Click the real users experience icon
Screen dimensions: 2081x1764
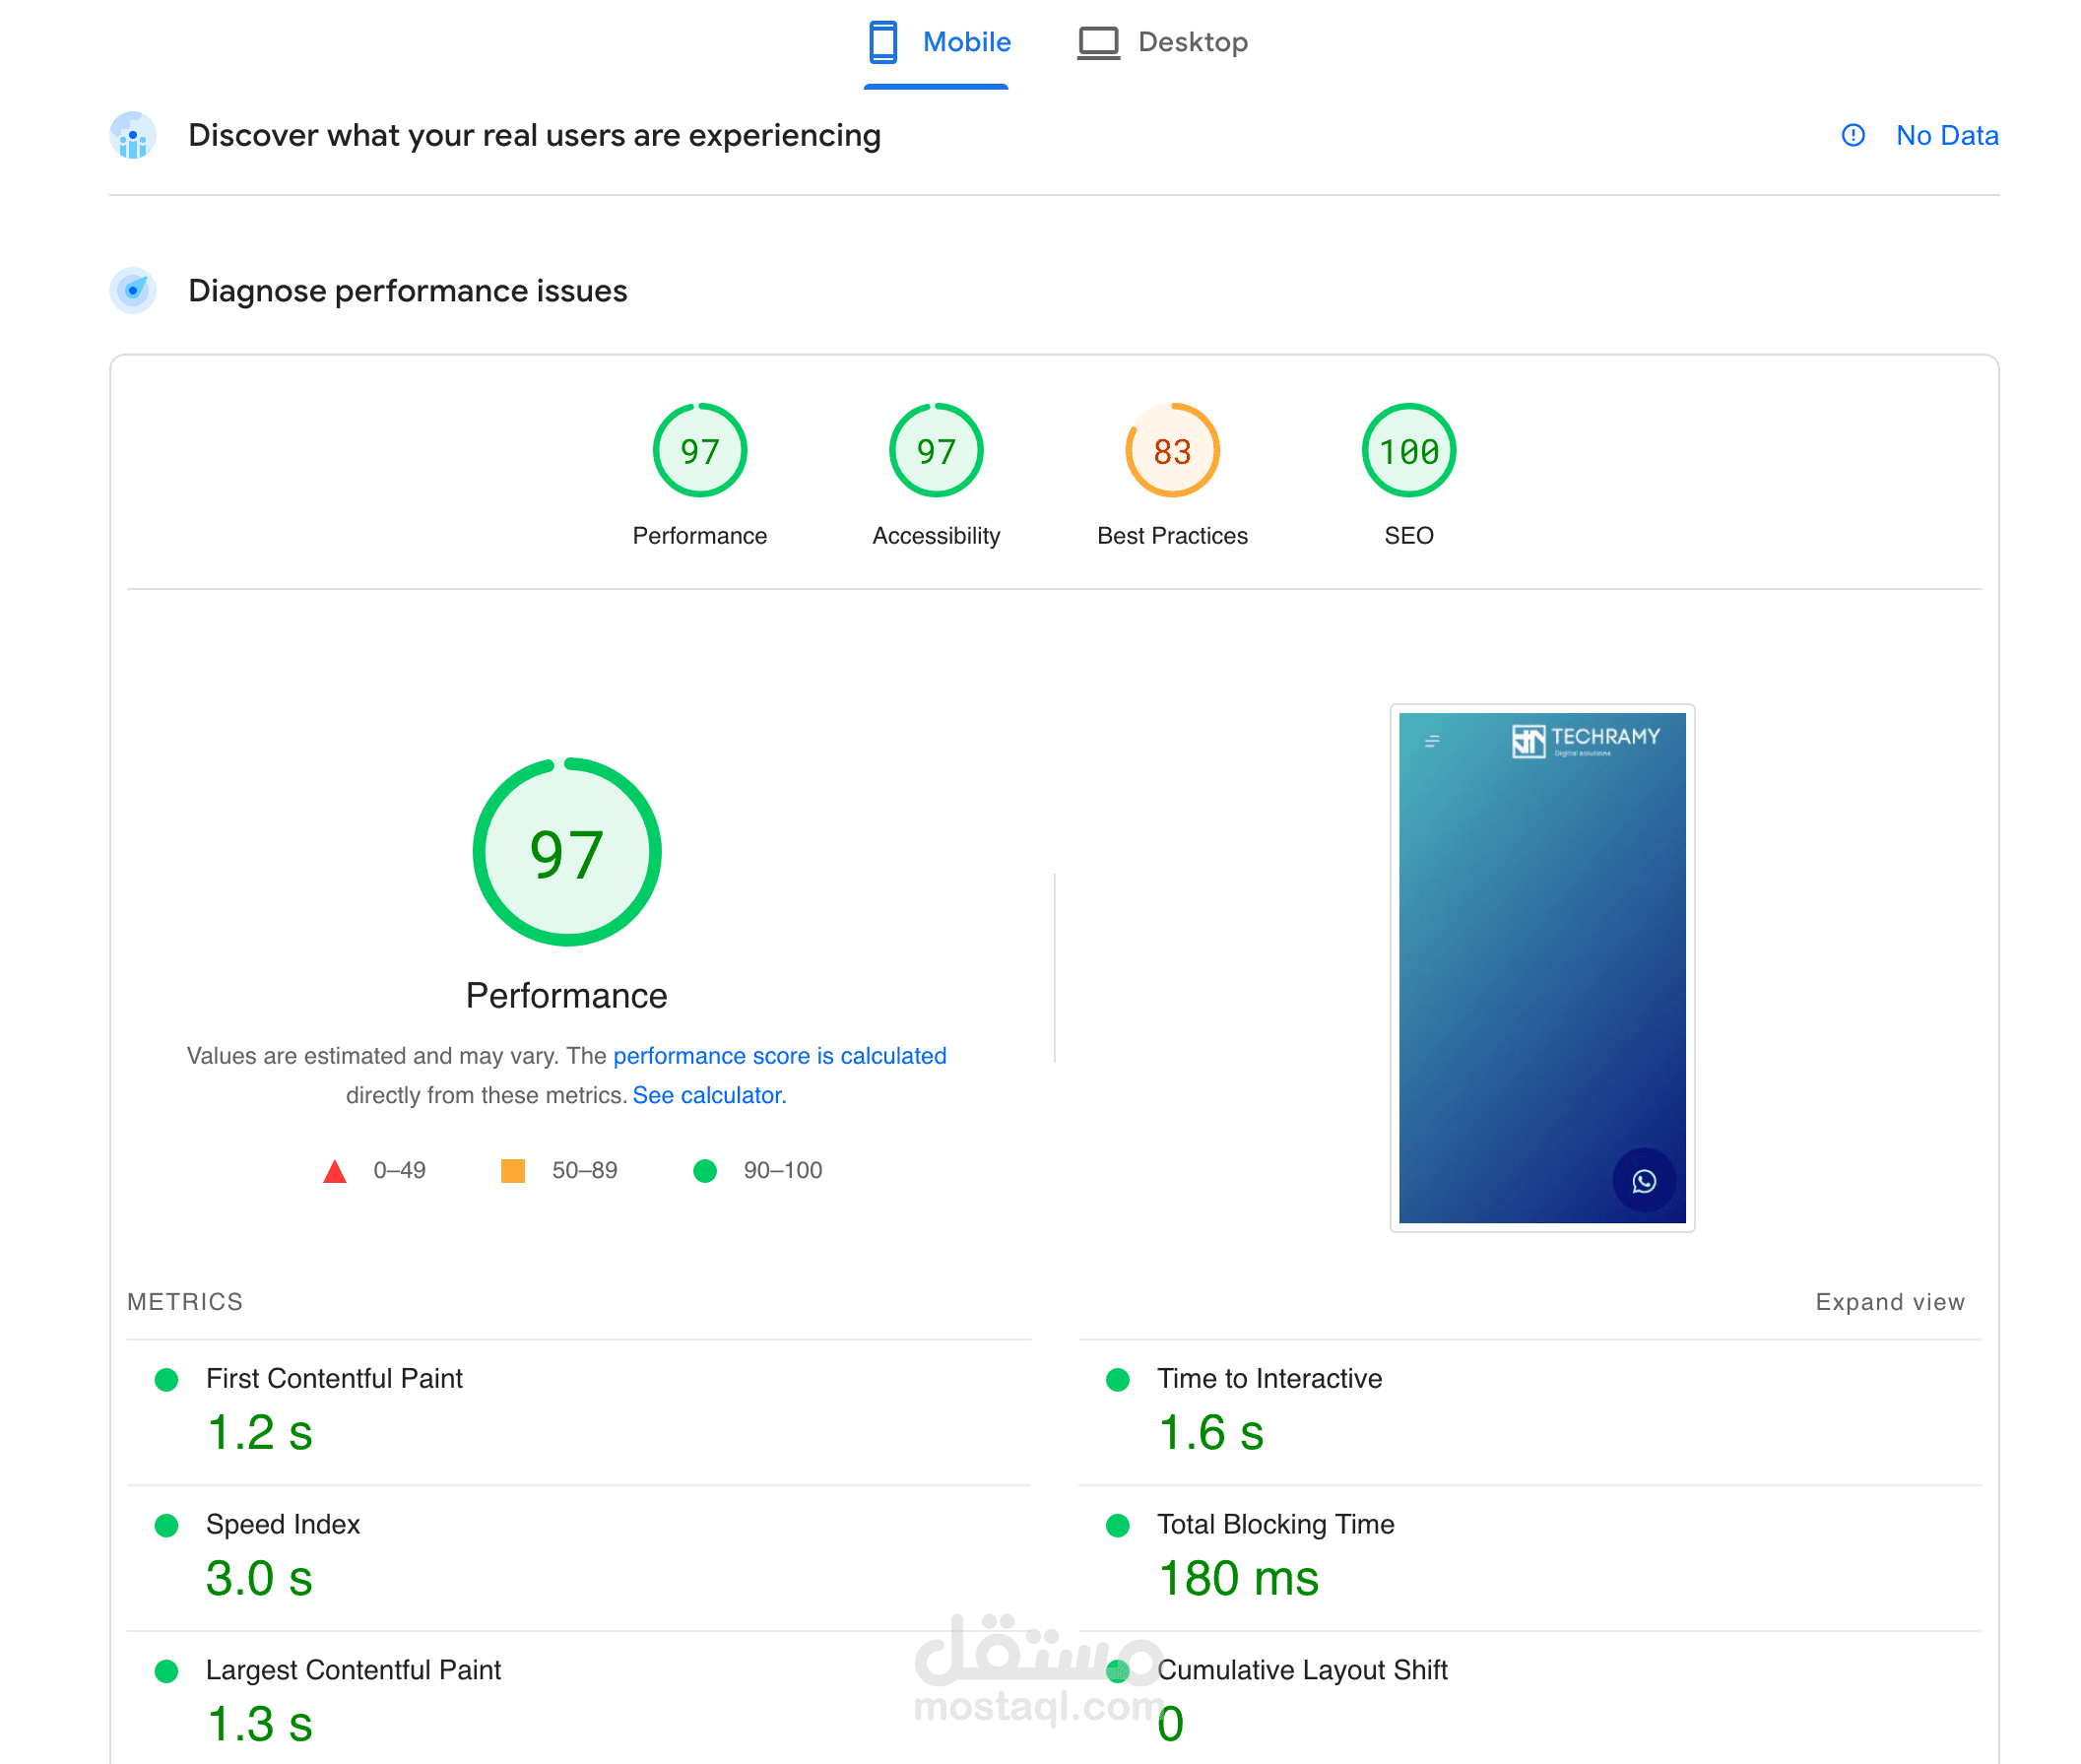pyautogui.click(x=133, y=135)
